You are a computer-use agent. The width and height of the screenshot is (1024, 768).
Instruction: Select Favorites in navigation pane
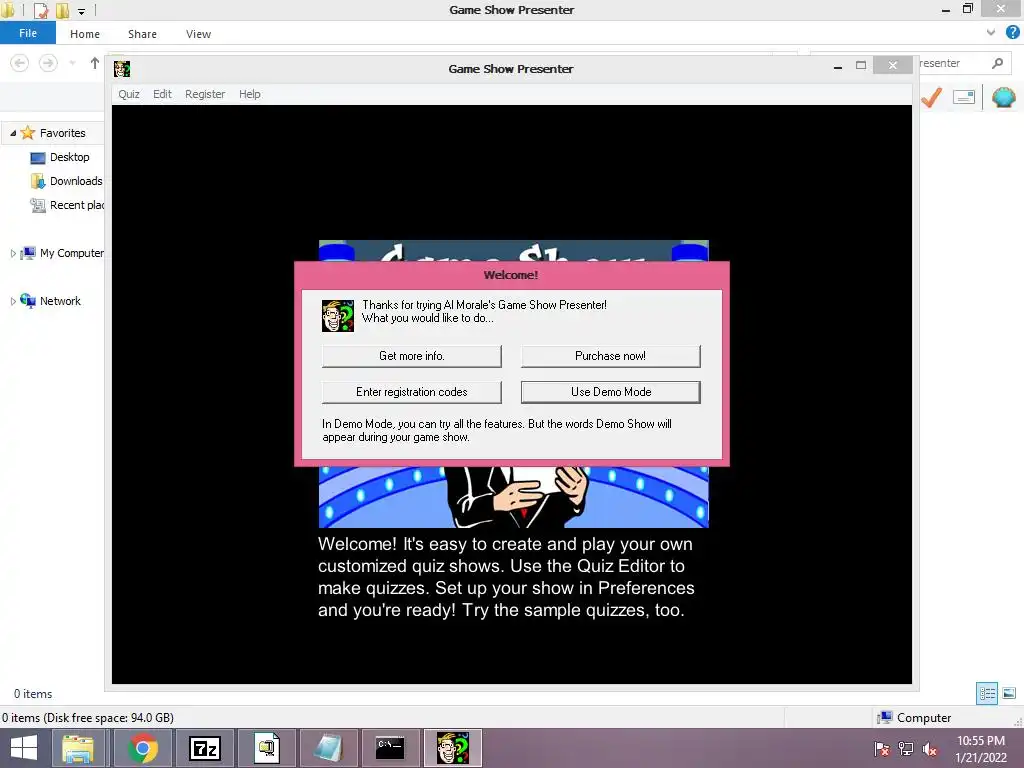coord(62,133)
